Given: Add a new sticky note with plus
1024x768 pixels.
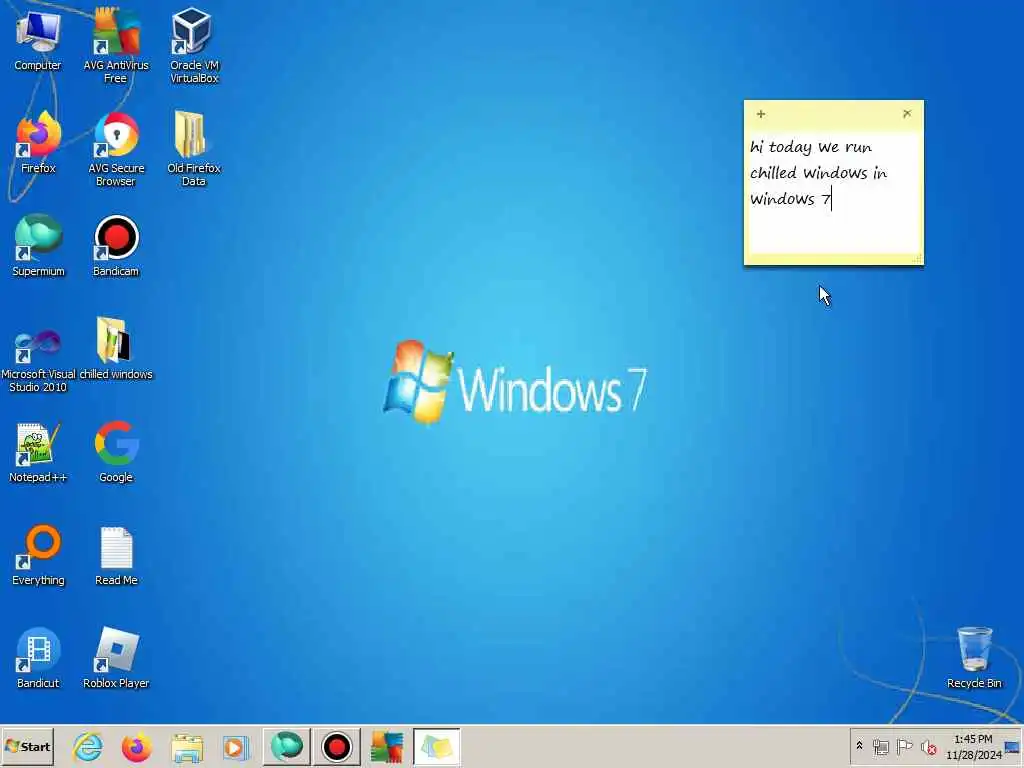Looking at the screenshot, I should click(761, 114).
